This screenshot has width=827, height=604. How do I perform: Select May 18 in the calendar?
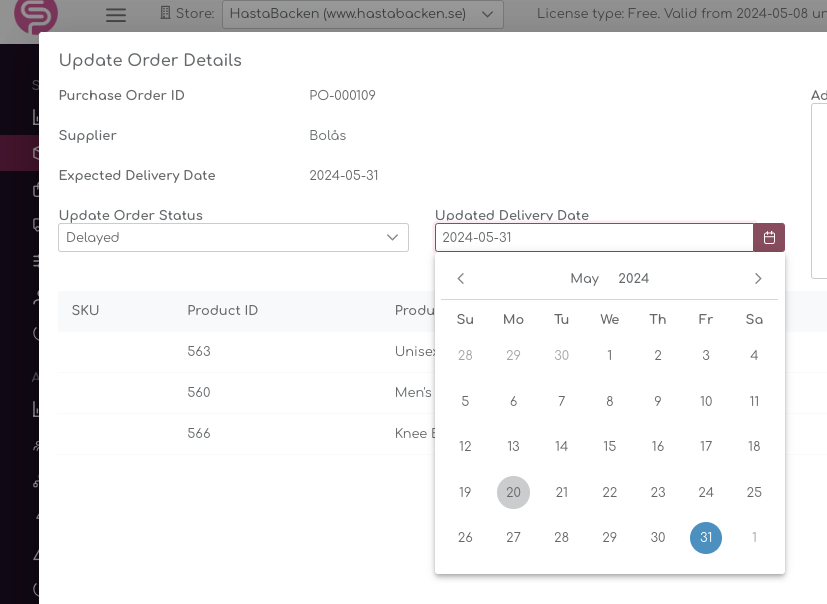click(754, 446)
